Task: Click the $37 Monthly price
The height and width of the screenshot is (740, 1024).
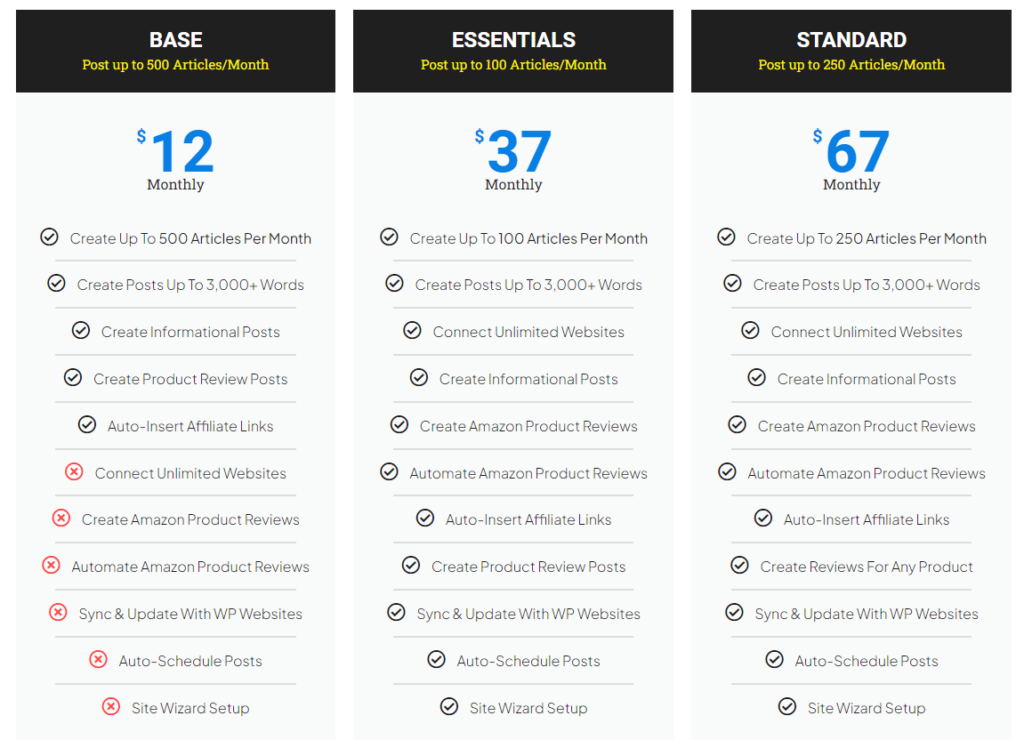Action: [x=513, y=159]
